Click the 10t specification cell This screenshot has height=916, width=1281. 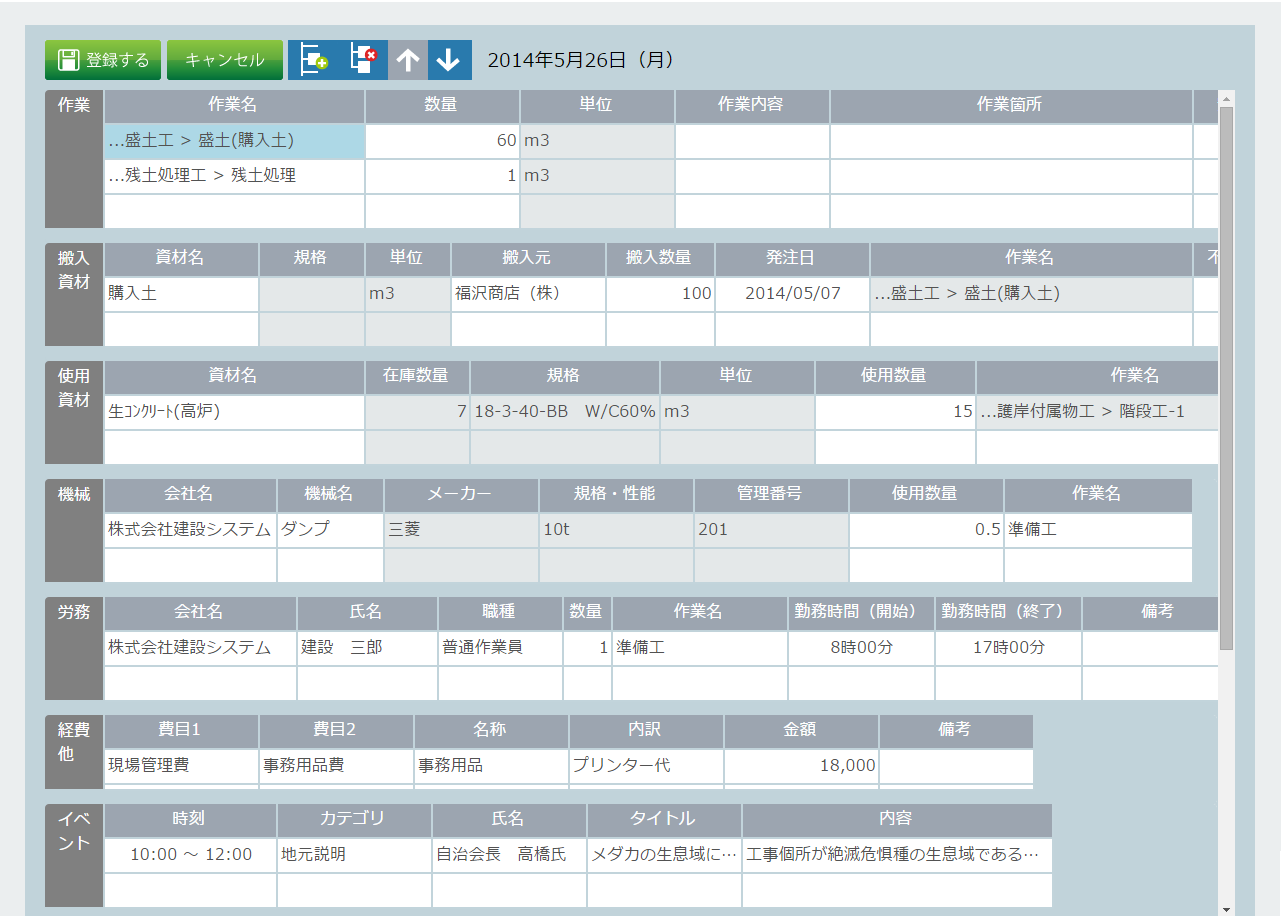[616, 530]
